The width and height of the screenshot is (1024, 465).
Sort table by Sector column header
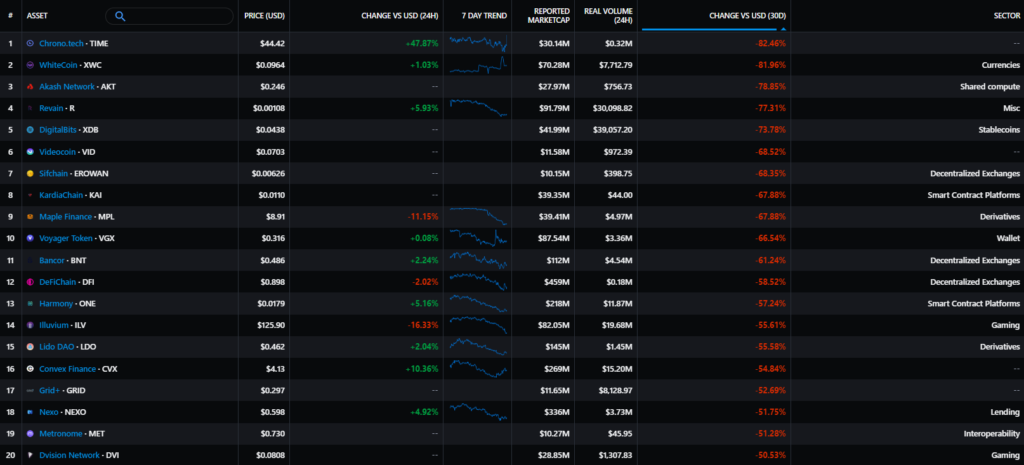[1001, 16]
